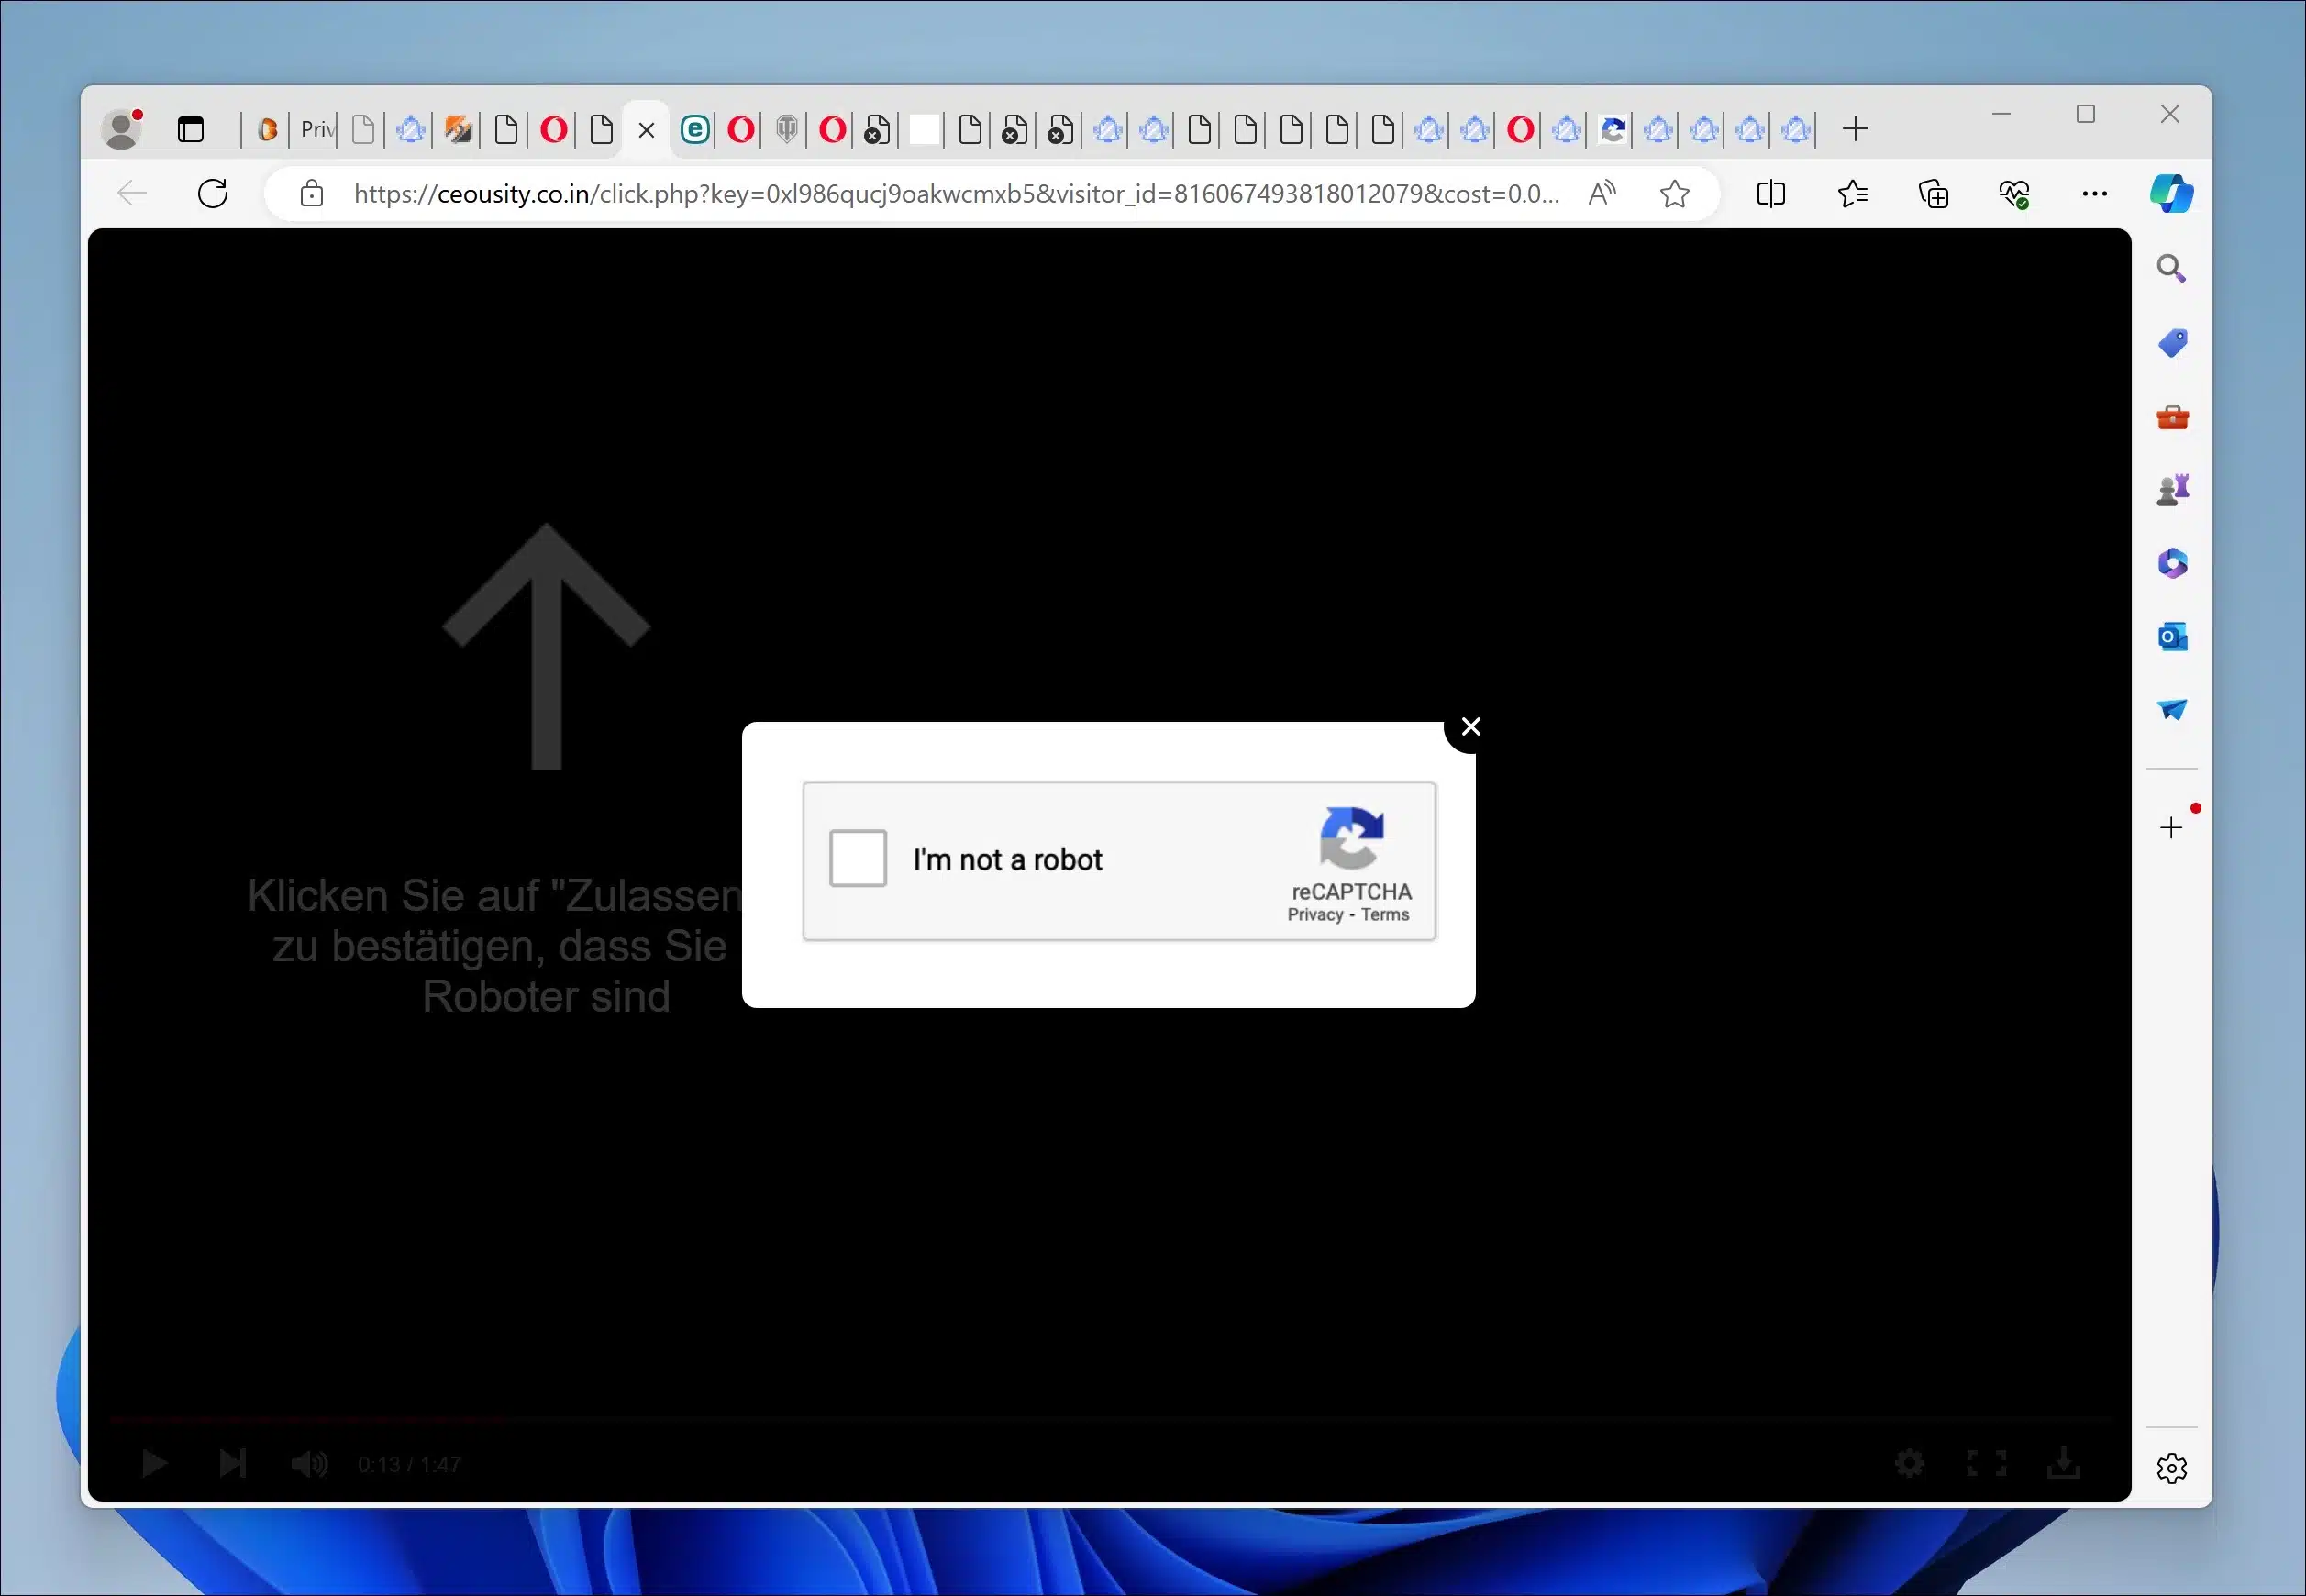Toggle fullscreen on the video player
Image resolution: width=2306 pixels, height=1596 pixels.
point(1986,1463)
